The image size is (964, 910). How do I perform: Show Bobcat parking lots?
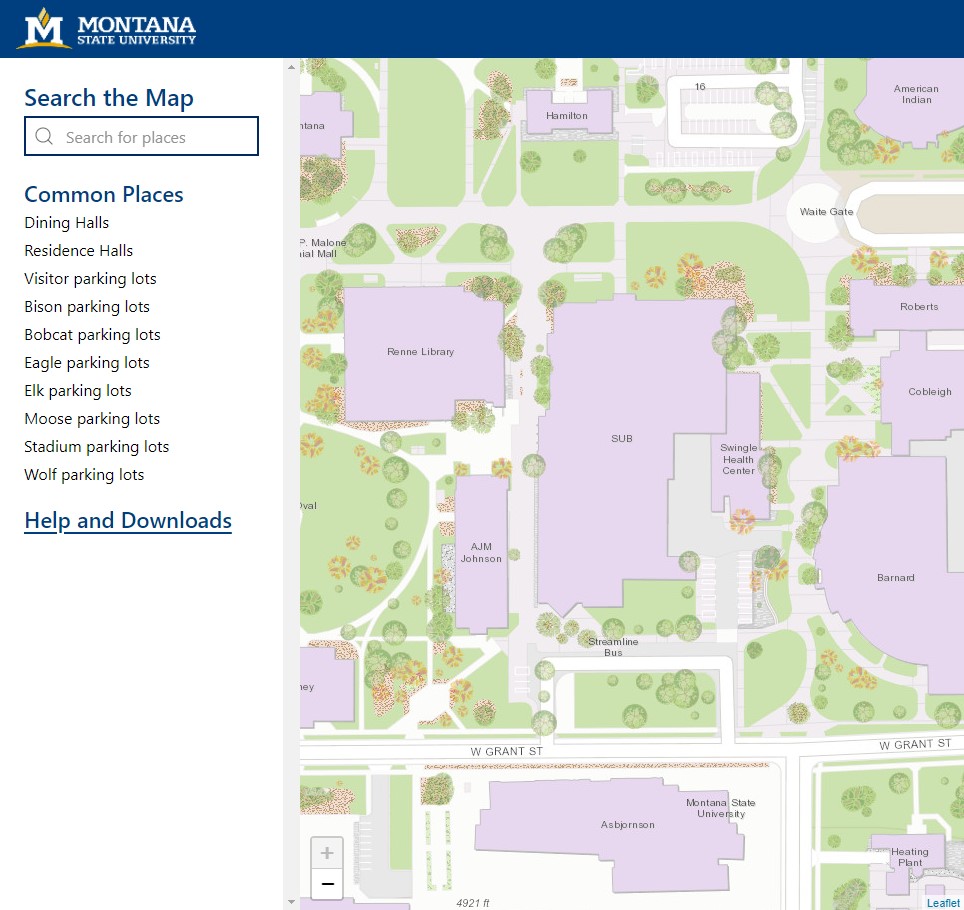(x=92, y=334)
